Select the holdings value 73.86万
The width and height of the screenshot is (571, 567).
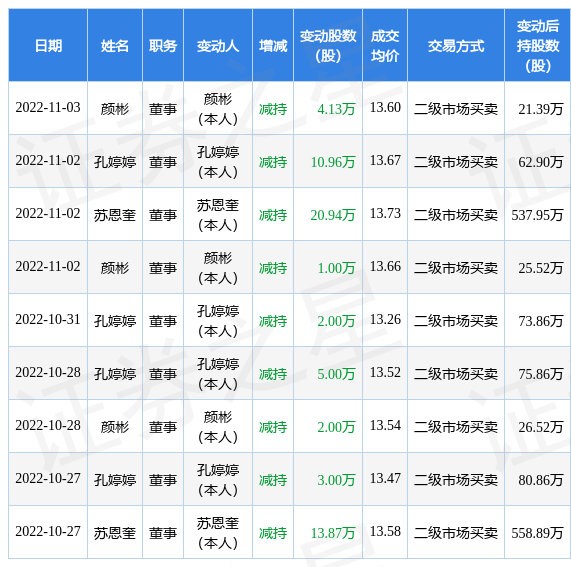pos(541,321)
